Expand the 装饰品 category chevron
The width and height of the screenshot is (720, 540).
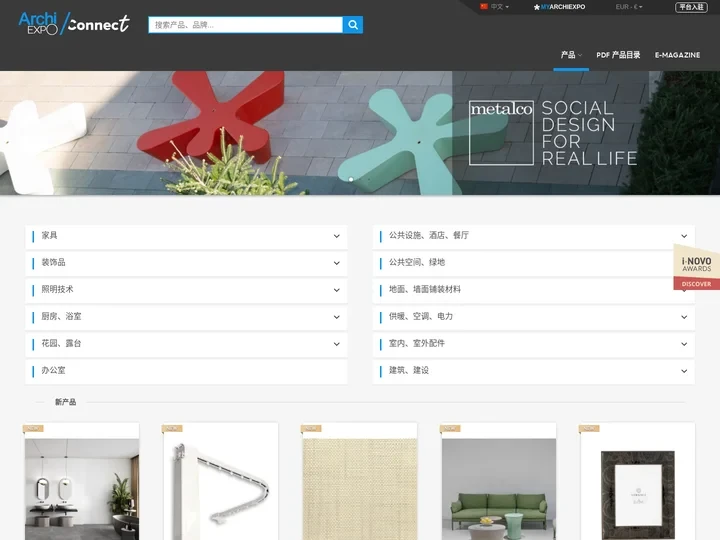pyautogui.click(x=337, y=263)
